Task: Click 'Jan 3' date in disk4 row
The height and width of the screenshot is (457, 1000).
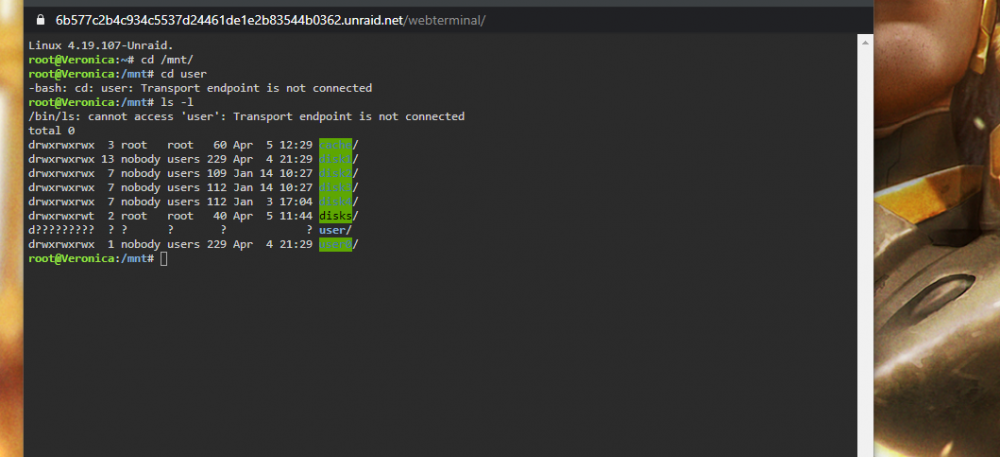Action: pos(253,201)
